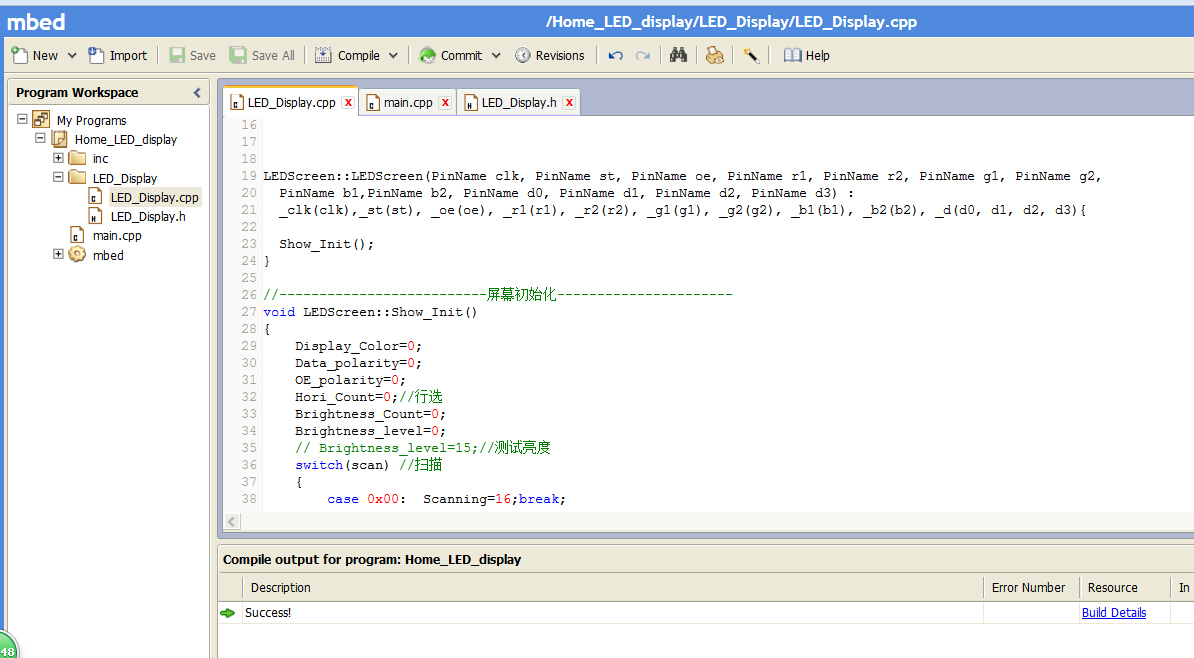Image resolution: width=1194 pixels, height=658 pixels.
Task: Click the Save All toolbar button
Action: point(263,56)
